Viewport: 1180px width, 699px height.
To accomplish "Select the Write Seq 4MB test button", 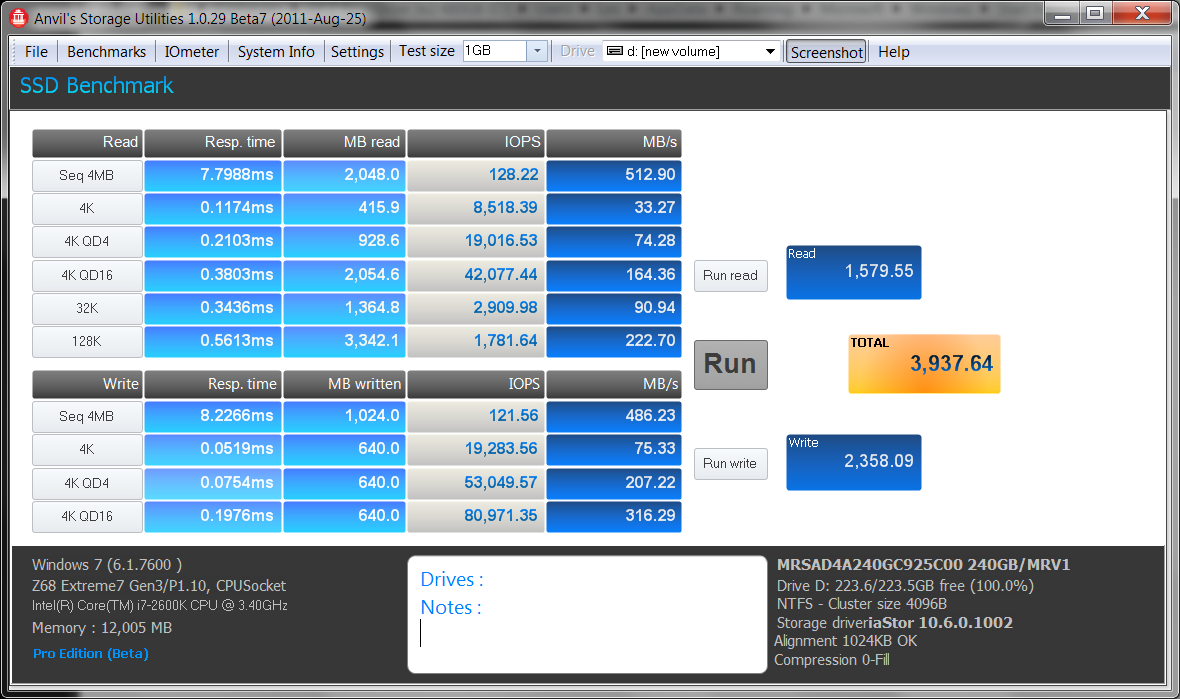I will (x=87, y=416).
